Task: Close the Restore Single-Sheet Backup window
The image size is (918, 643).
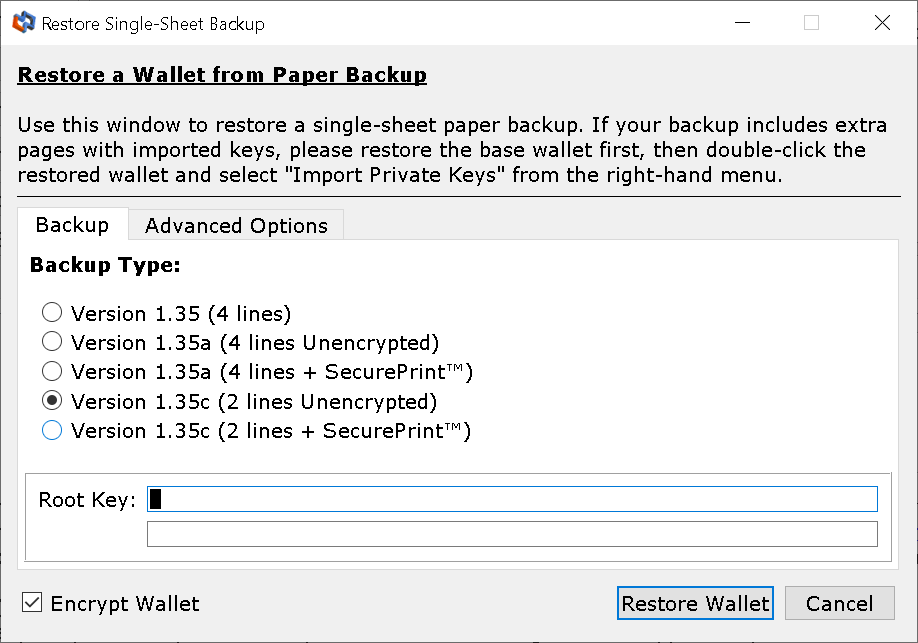Action: [x=882, y=23]
